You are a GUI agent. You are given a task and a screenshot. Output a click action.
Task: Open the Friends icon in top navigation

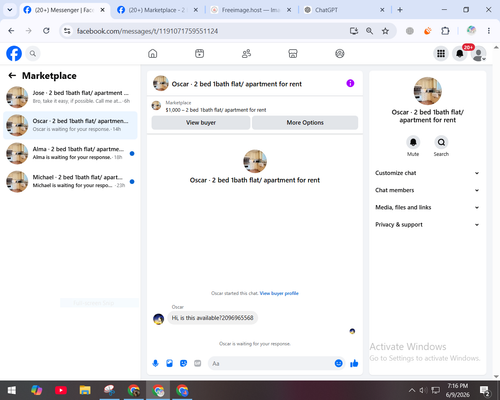click(x=246, y=53)
